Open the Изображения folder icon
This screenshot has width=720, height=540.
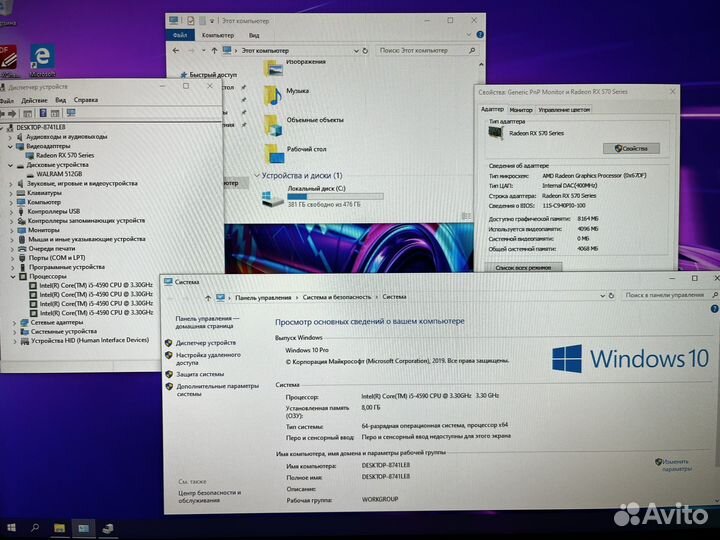coord(273,68)
